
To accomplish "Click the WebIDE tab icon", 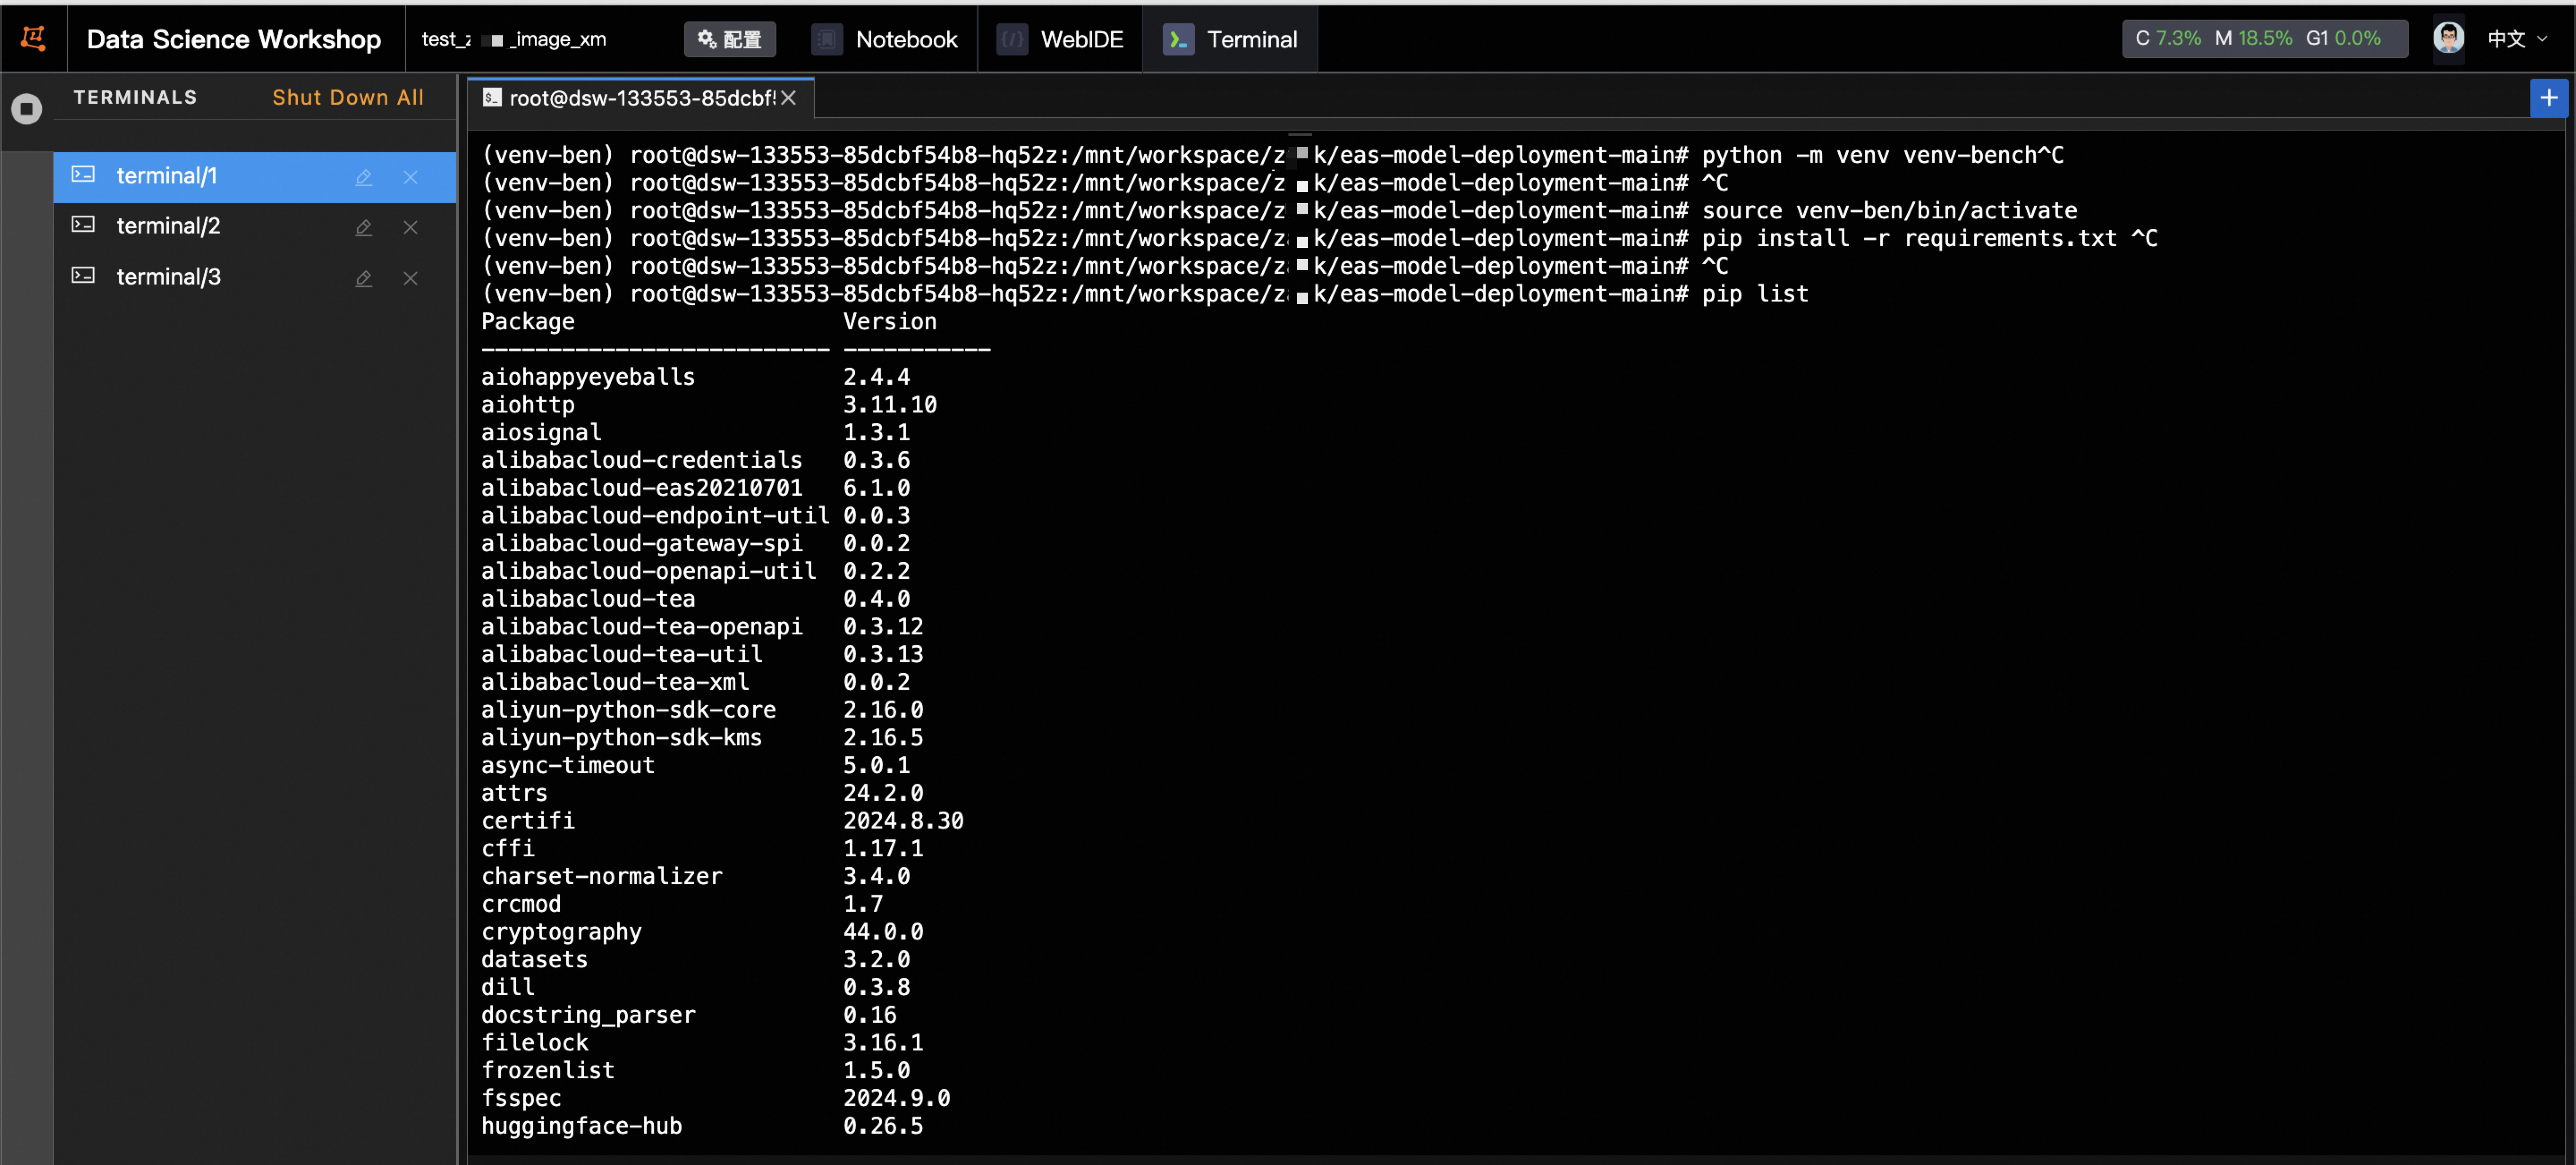I will pos(1012,39).
